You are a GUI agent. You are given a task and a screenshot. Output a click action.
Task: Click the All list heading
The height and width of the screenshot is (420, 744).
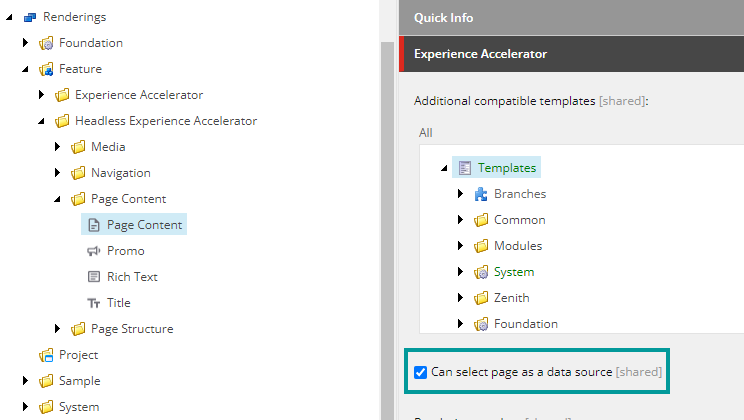coord(426,133)
